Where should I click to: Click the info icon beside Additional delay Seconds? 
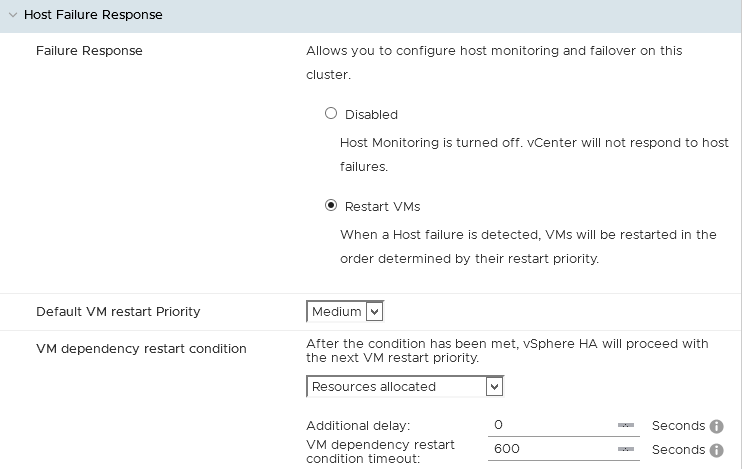click(x=717, y=426)
